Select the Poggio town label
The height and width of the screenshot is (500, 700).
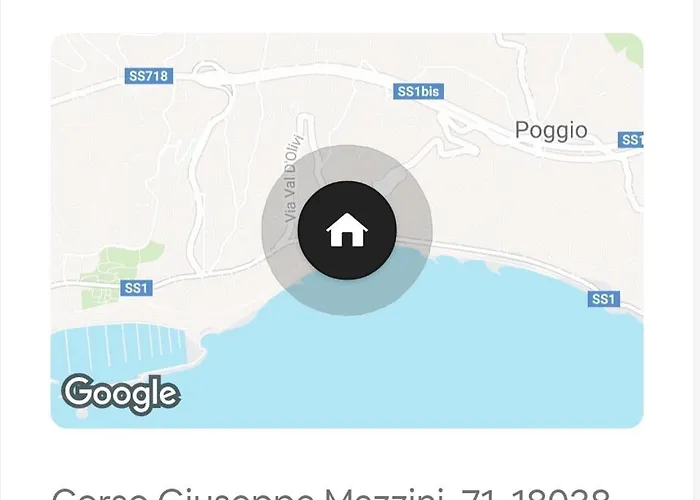[551, 131]
